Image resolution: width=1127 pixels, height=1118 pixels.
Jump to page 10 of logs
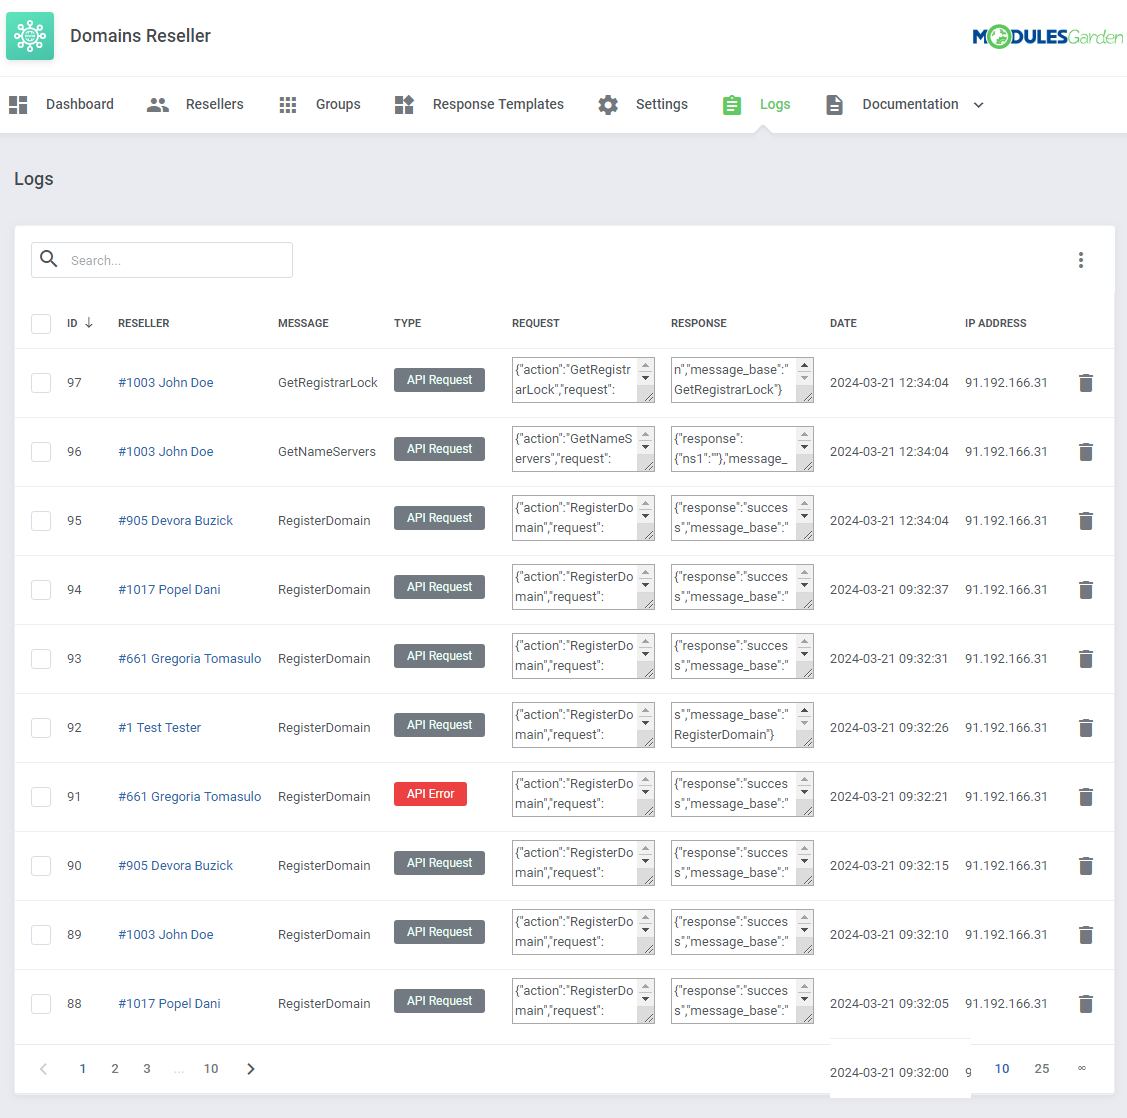[x=211, y=1069]
